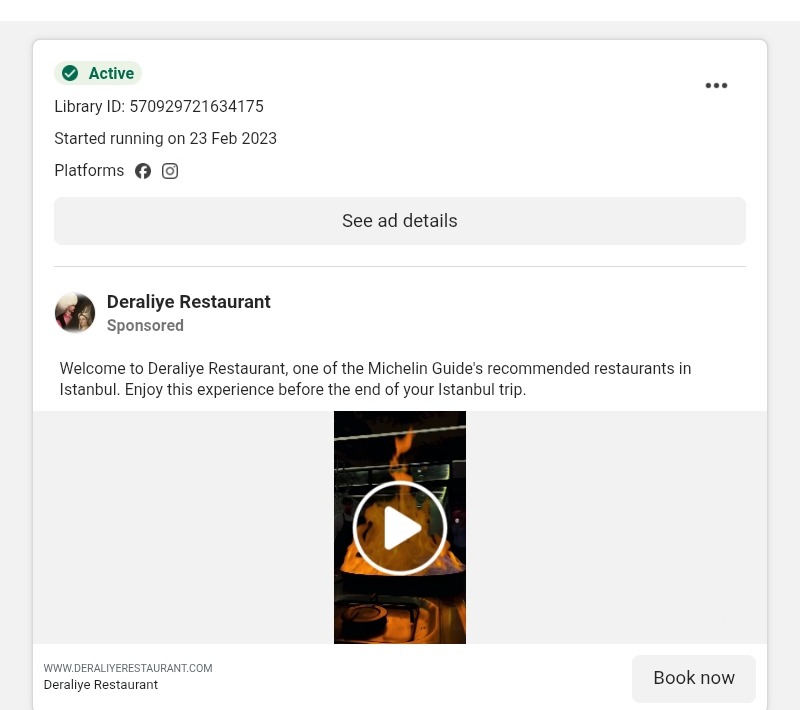Click the Active status label
Image resolution: width=800 pixels, height=710 pixels.
111,73
